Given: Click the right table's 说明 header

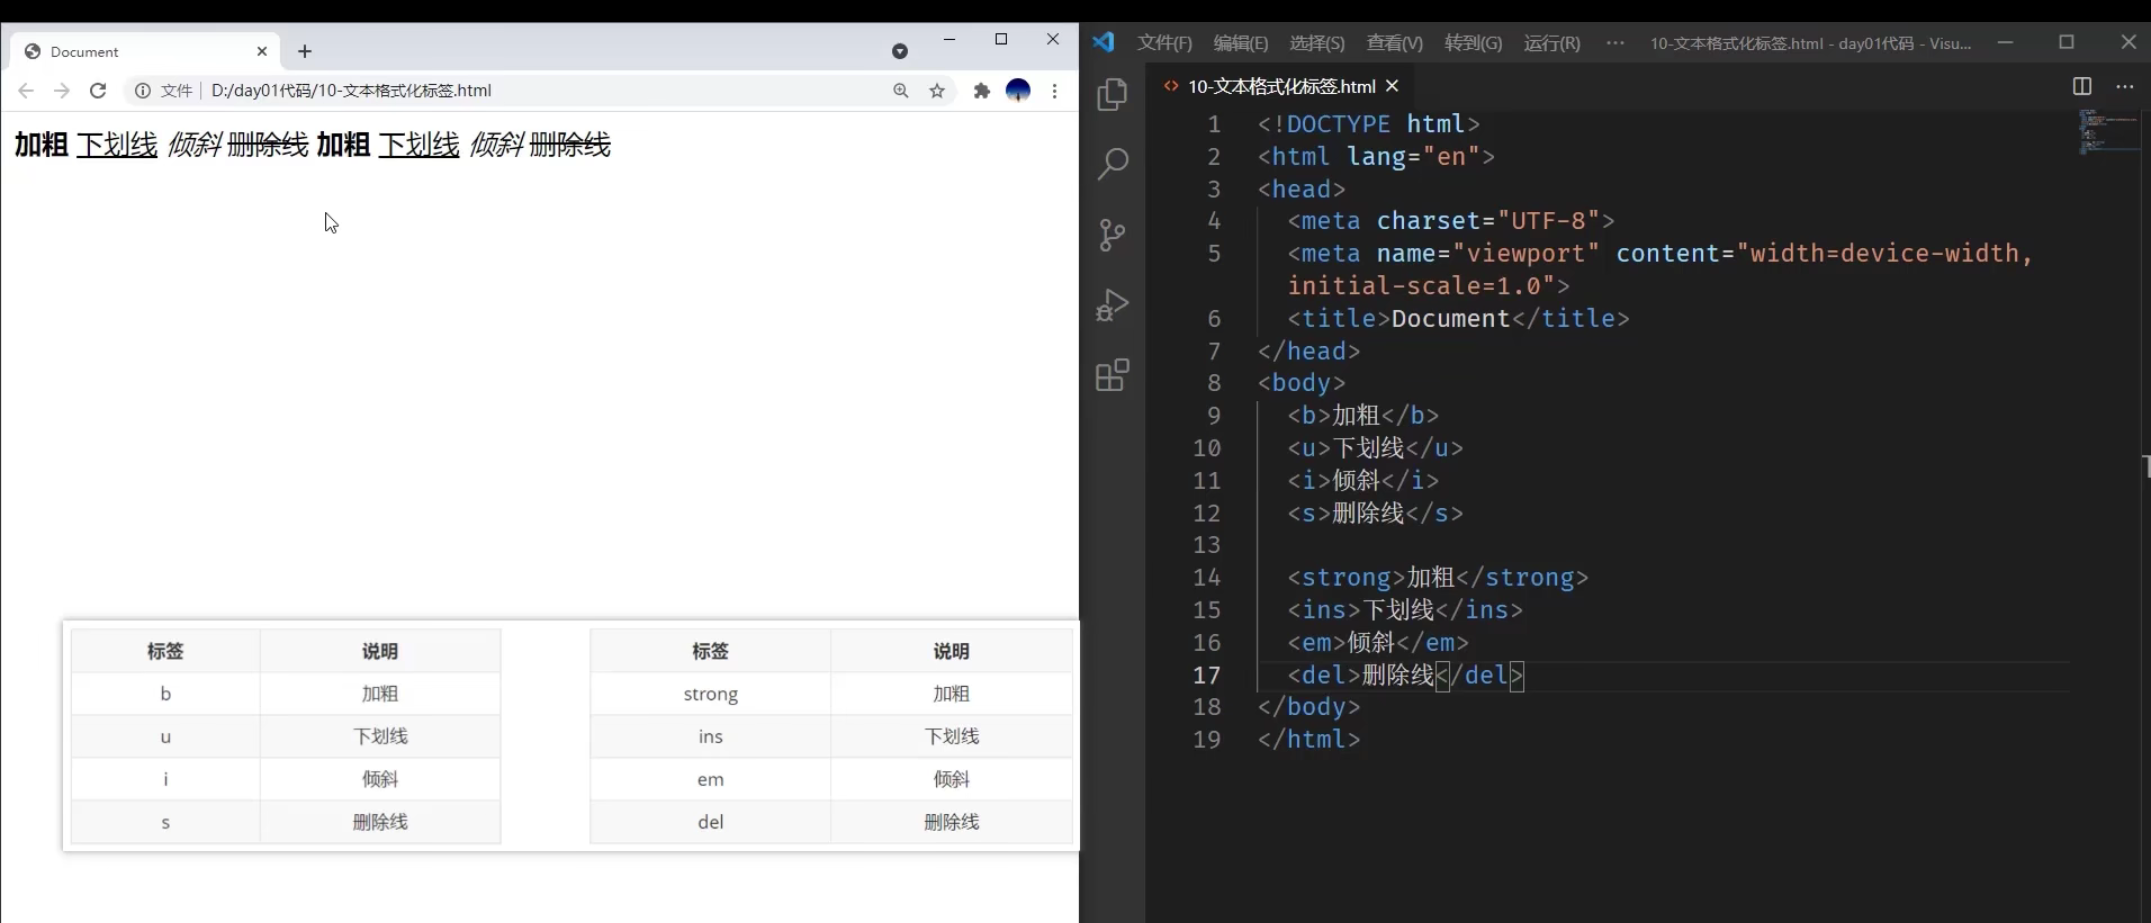Looking at the screenshot, I should 952,651.
